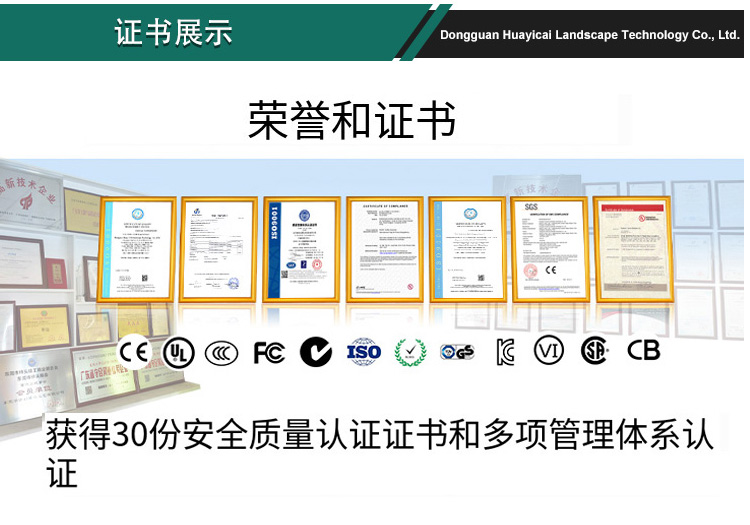Image resolution: width=750 pixels, height=525 pixels.
Task: Open the rightmost certificate with red stamp logo
Action: (x=632, y=248)
